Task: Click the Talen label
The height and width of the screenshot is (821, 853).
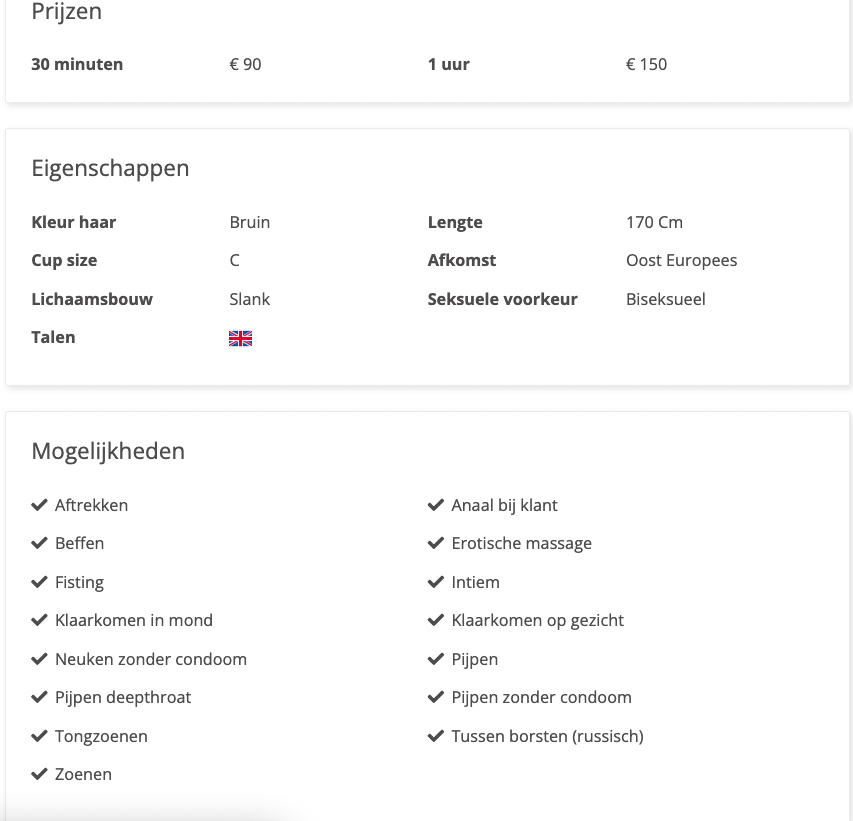Action: [x=53, y=337]
